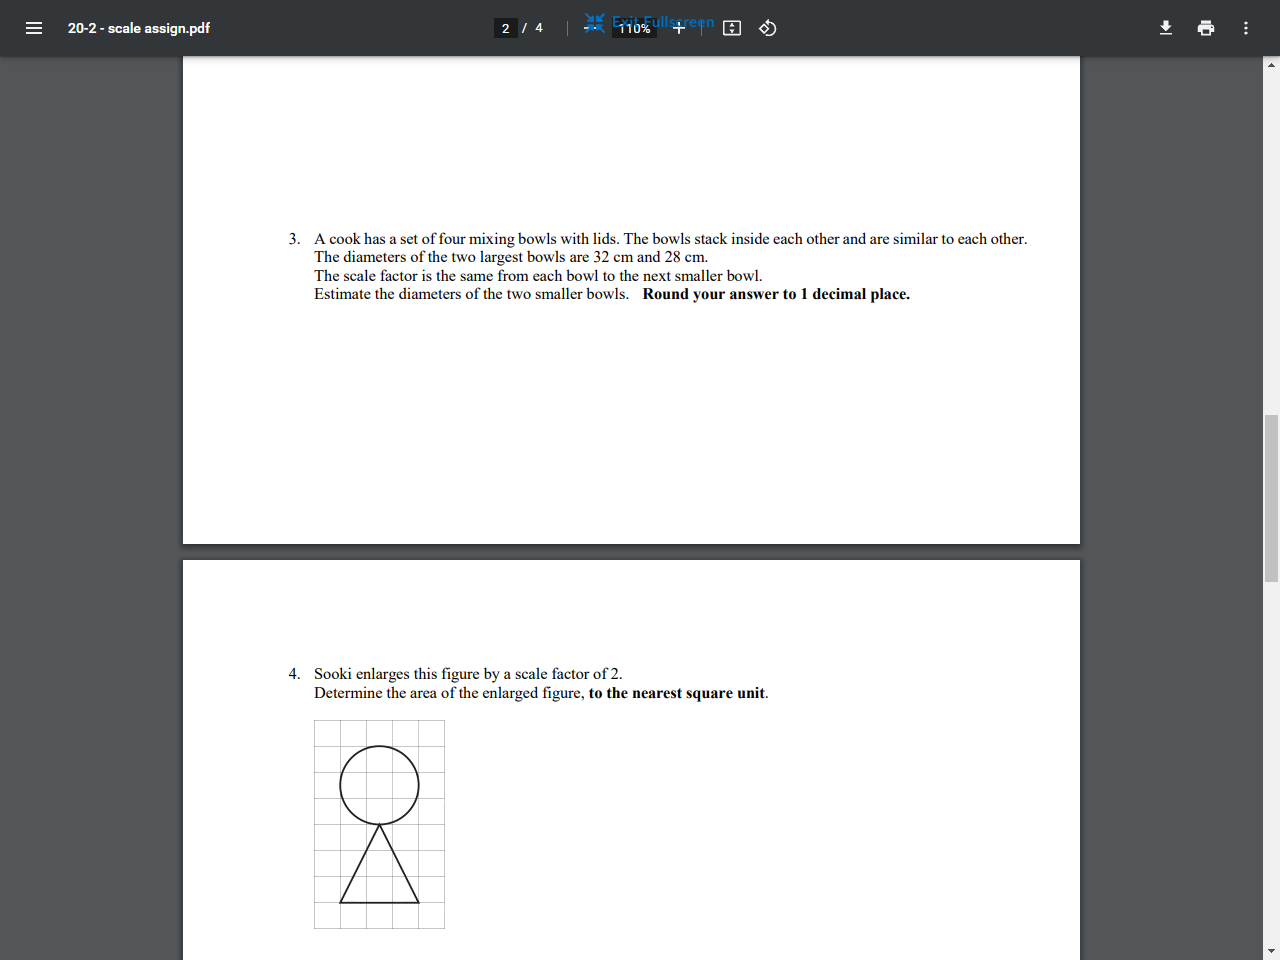Click the page count label 4
Image resolution: width=1280 pixels, height=960 pixels.
tap(539, 27)
